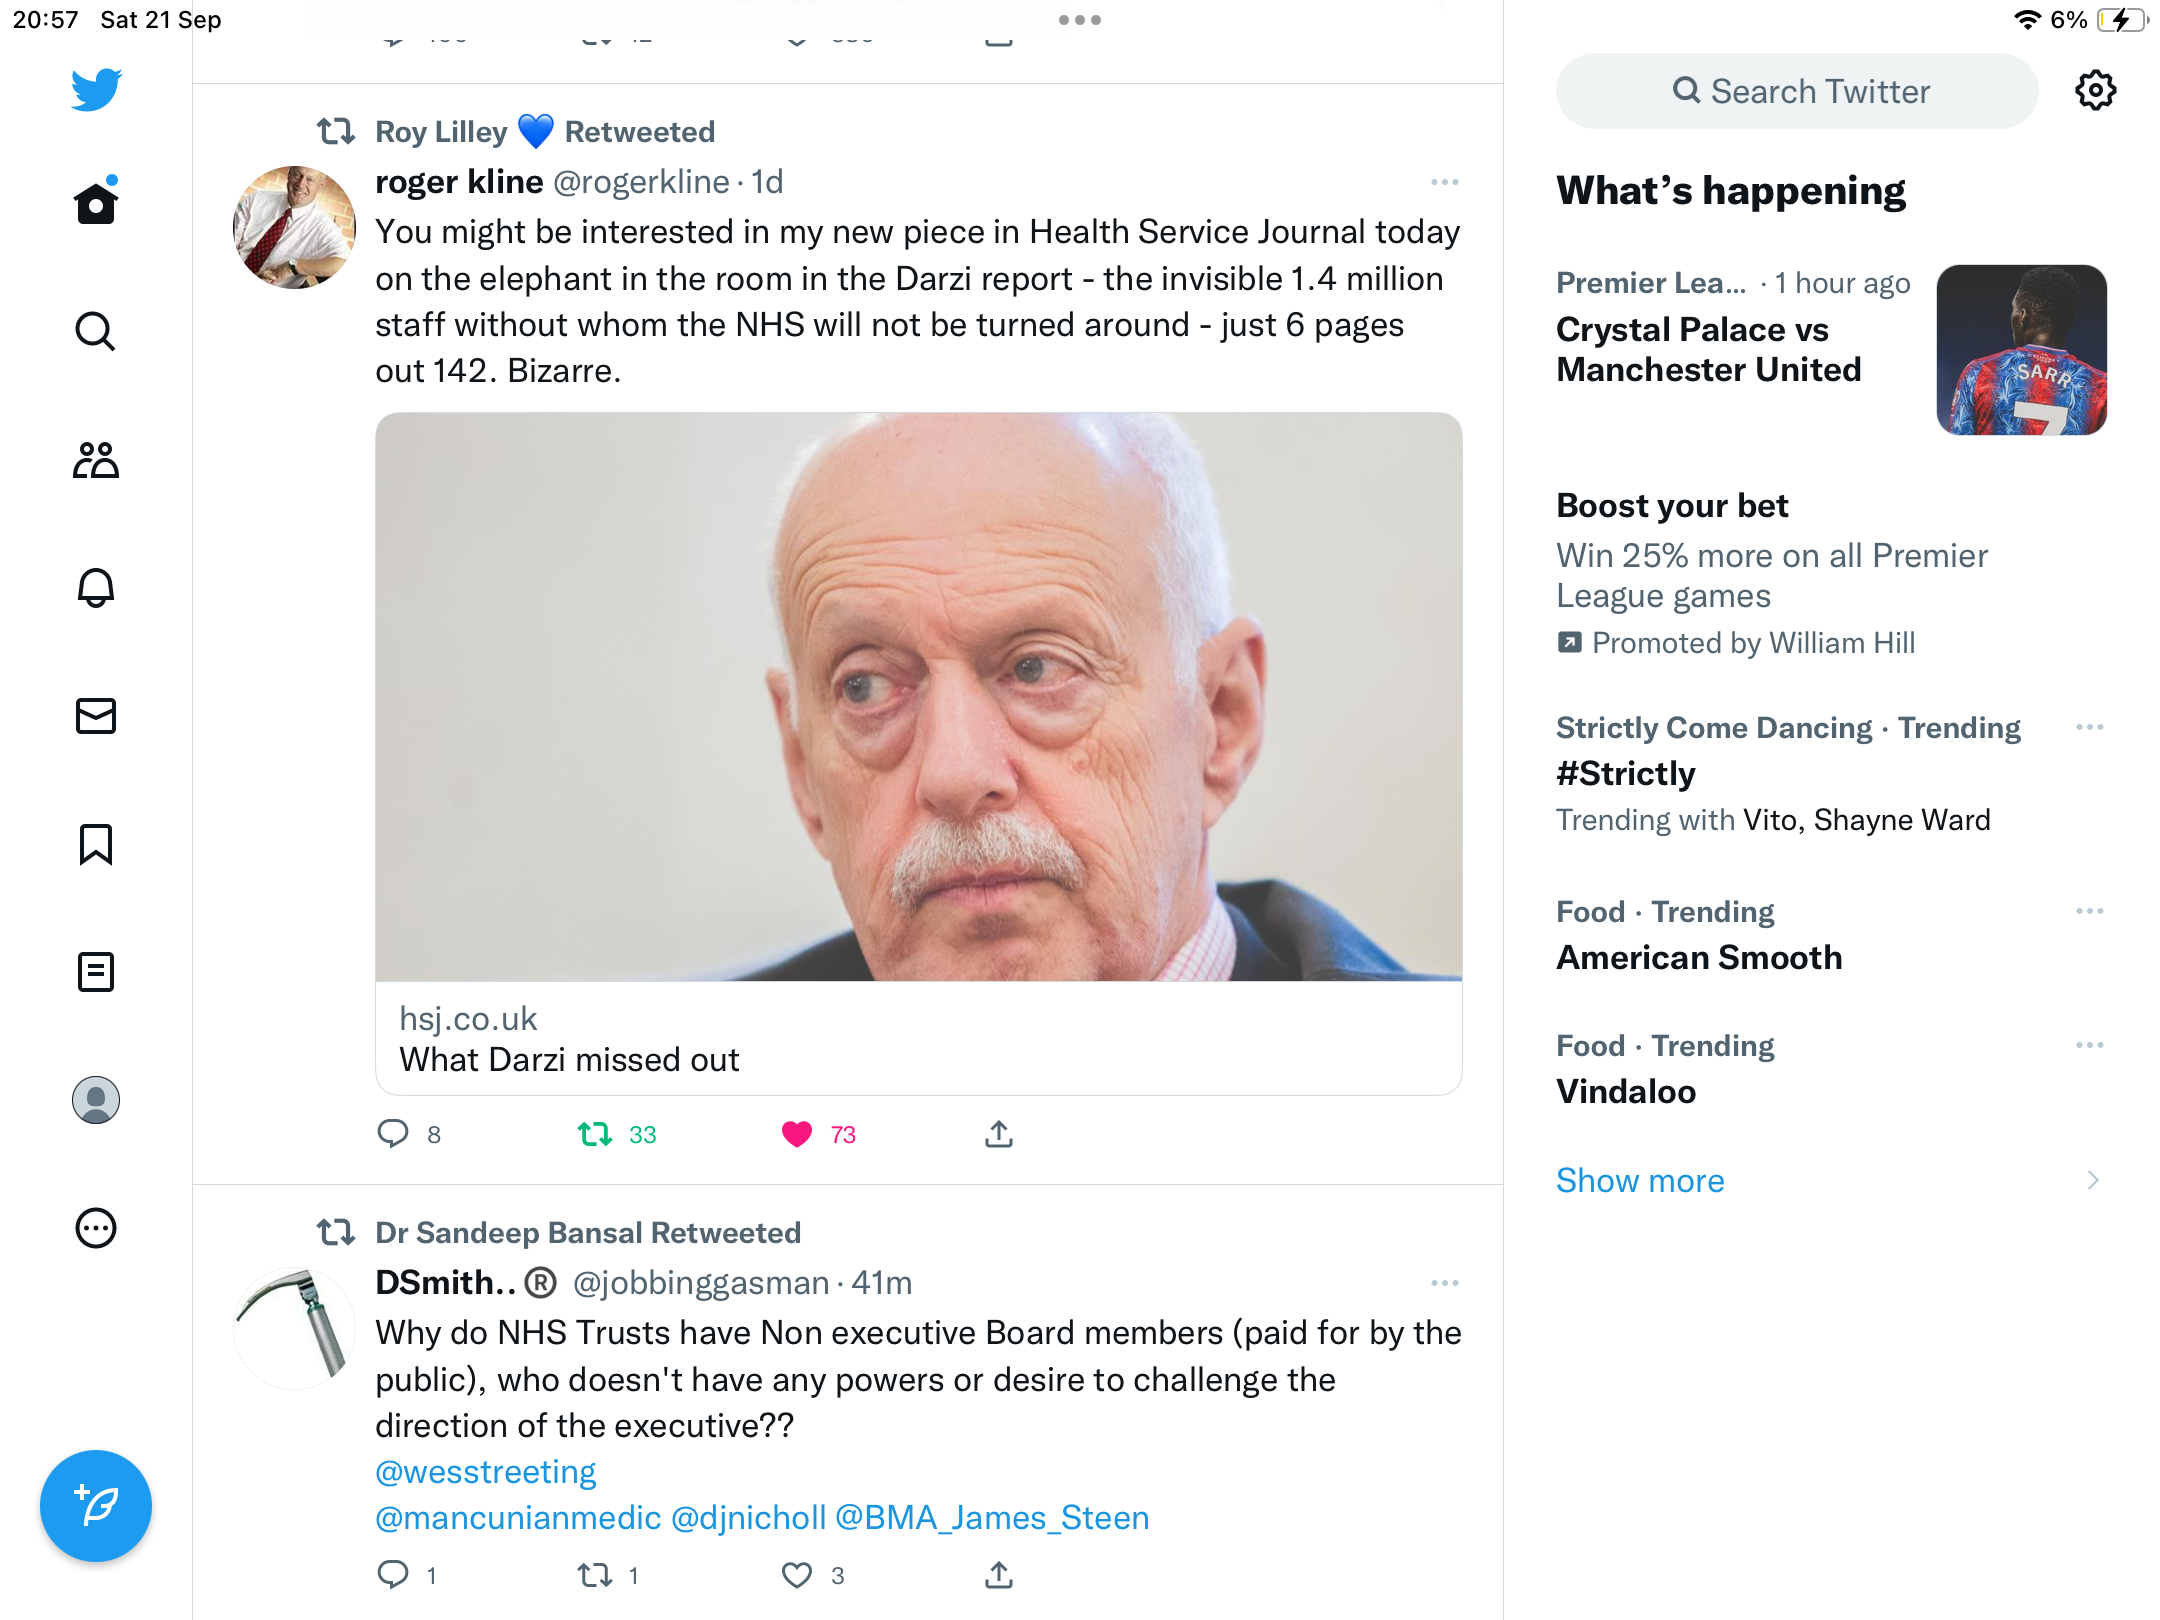Expand Show more trends chevron
2160x1620 pixels.
pyautogui.click(x=2093, y=1180)
